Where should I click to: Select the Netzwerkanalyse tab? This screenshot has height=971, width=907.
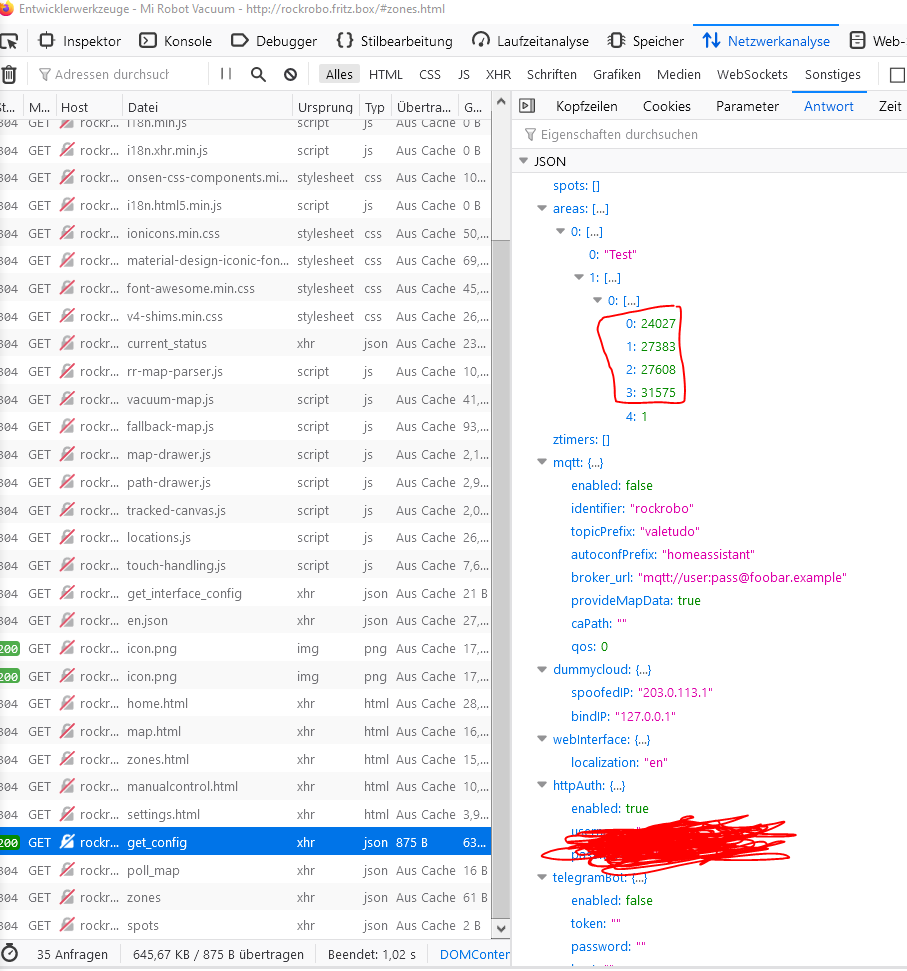pos(766,41)
